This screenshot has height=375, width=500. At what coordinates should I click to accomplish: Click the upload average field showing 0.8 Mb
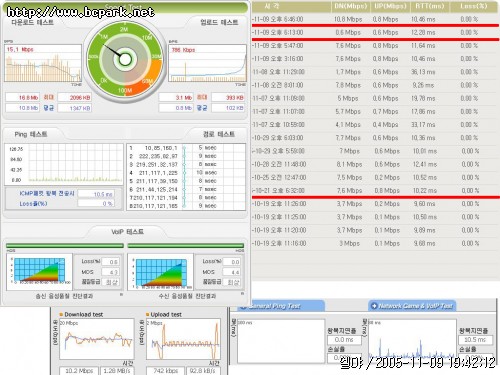pos(176,108)
